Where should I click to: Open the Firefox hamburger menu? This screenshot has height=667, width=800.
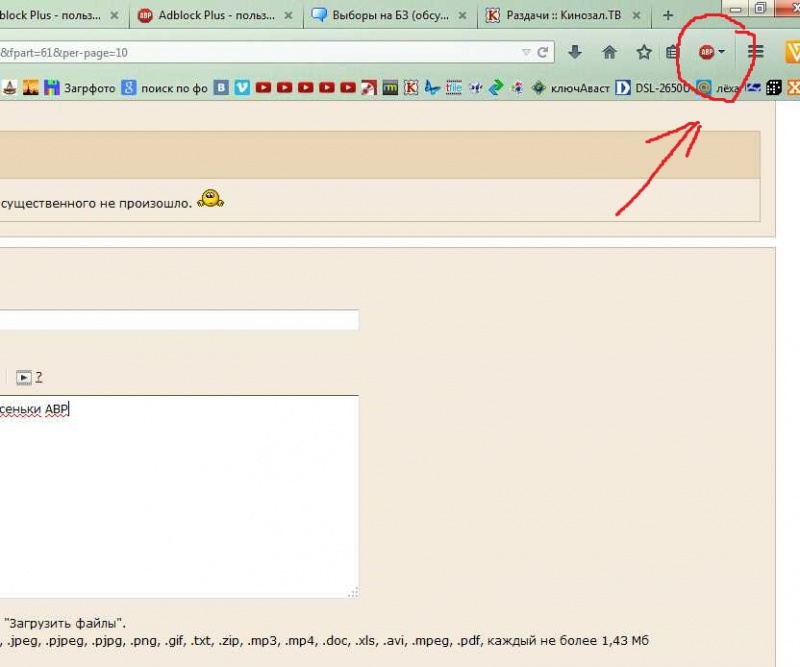(x=757, y=52)
